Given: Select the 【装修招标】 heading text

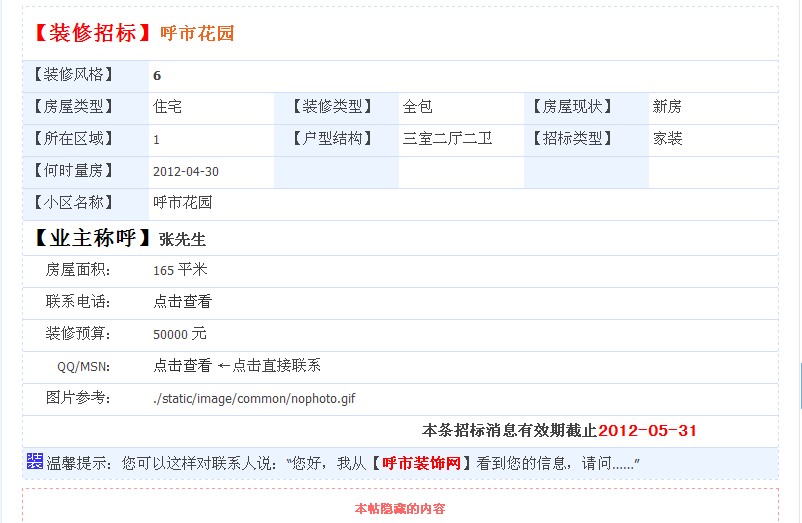Looking at the screenshot, I should click(x=92, y=33).
